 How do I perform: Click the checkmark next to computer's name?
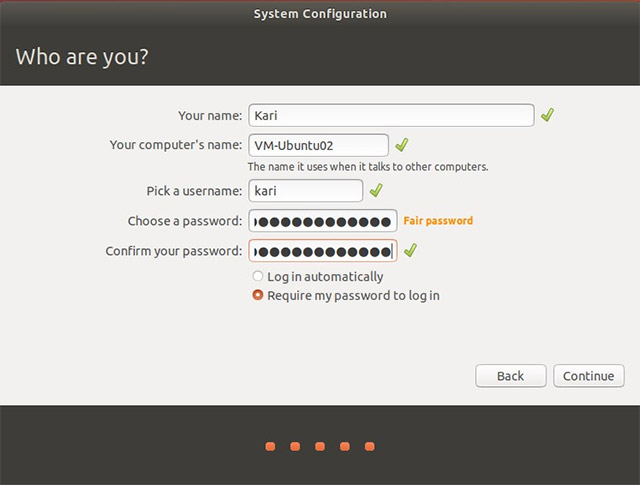402,145
